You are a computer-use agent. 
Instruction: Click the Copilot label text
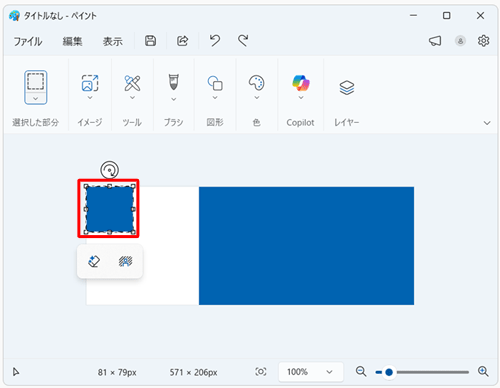point(300,123)
